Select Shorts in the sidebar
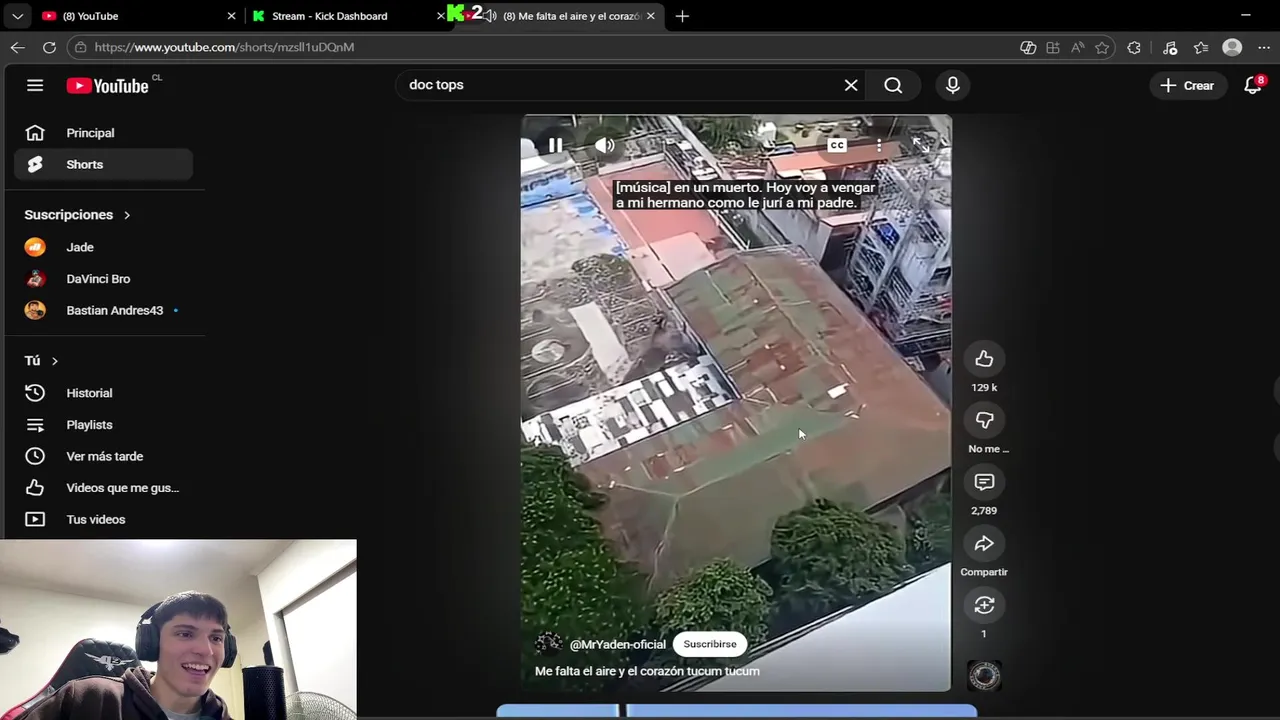This screenshot has height=720, width=1280. click(x=104, y=164)
